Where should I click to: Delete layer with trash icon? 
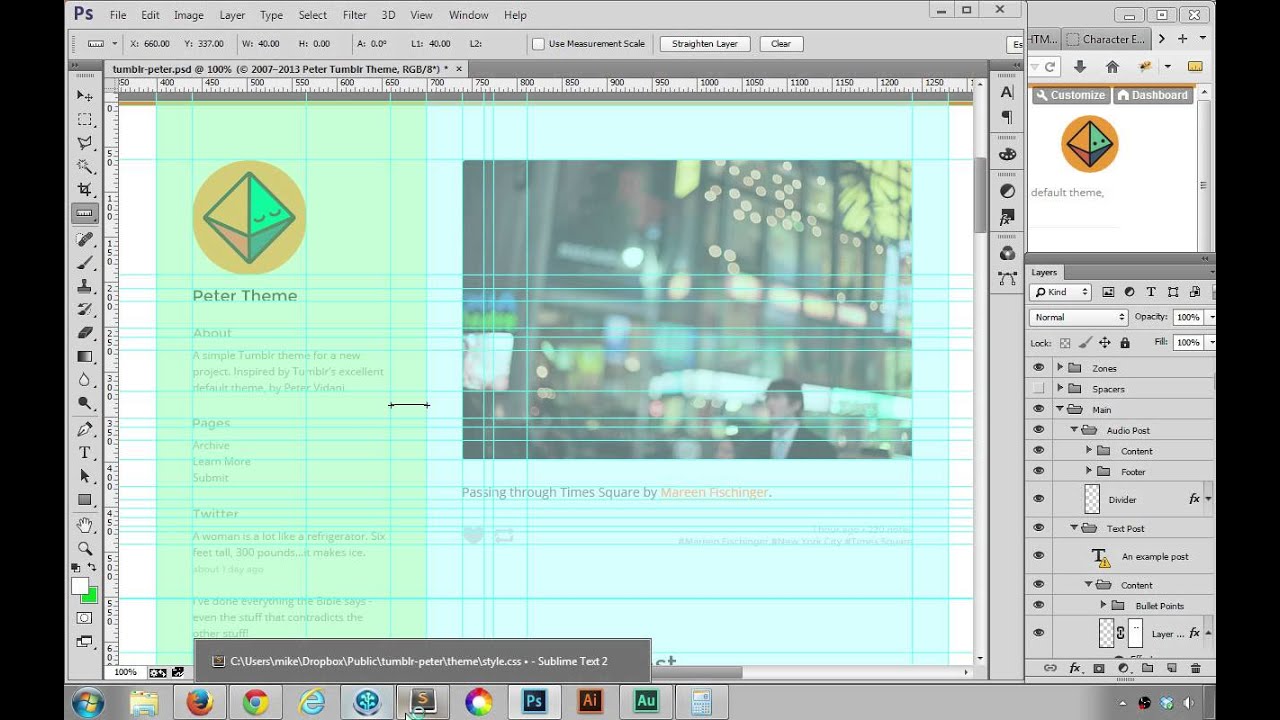[1196, 668]
